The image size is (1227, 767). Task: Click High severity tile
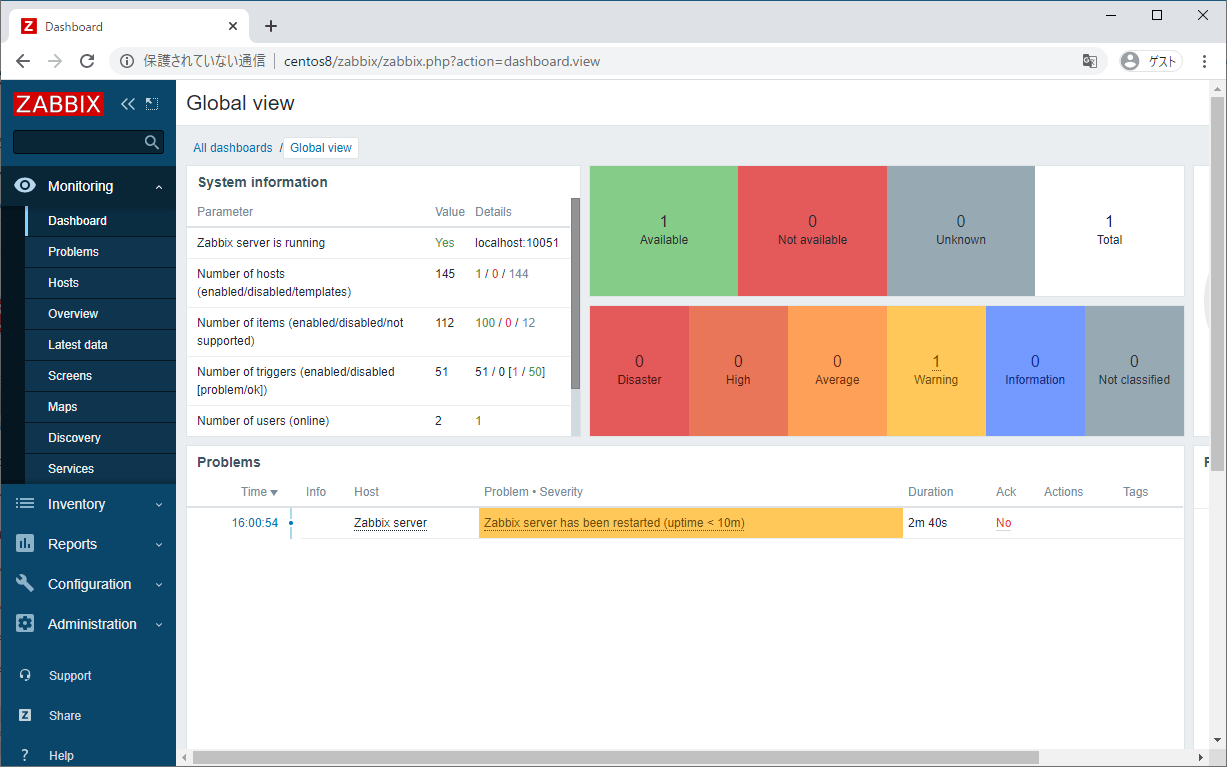pyautogui.click(x=738, y=371)
